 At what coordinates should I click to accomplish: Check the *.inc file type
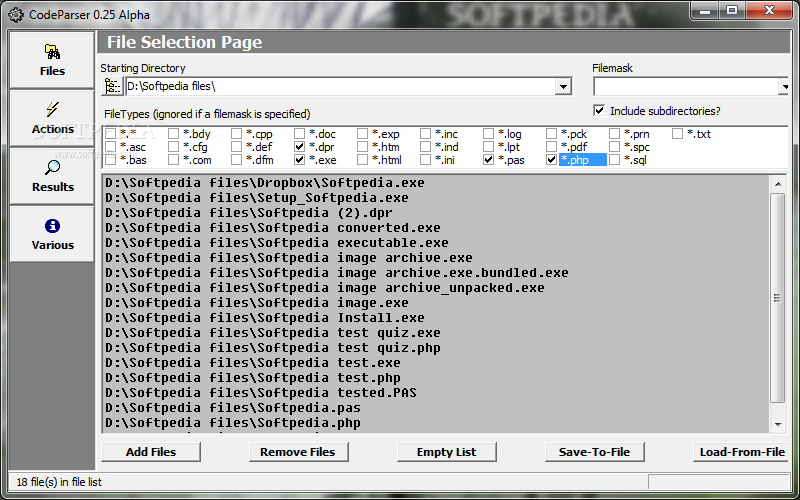(426, 134)
